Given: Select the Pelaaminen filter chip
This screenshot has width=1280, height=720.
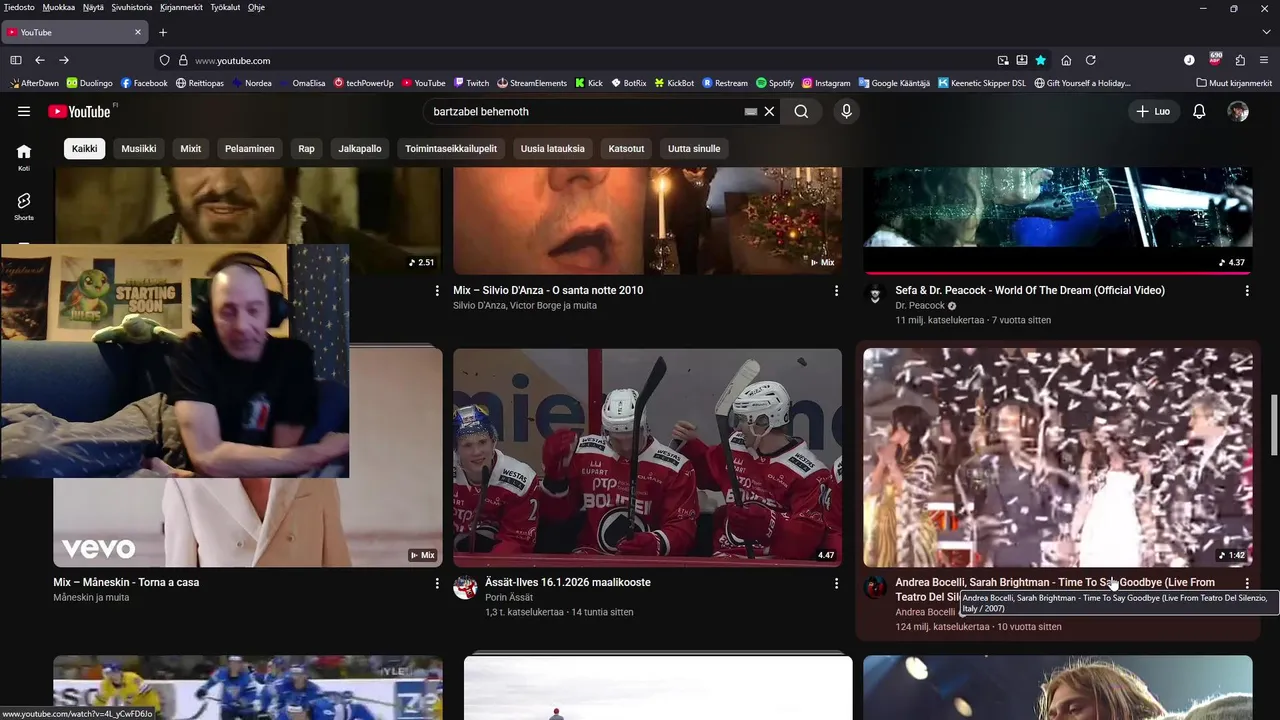Looking at the screenshot, I should tap(250, 148).
